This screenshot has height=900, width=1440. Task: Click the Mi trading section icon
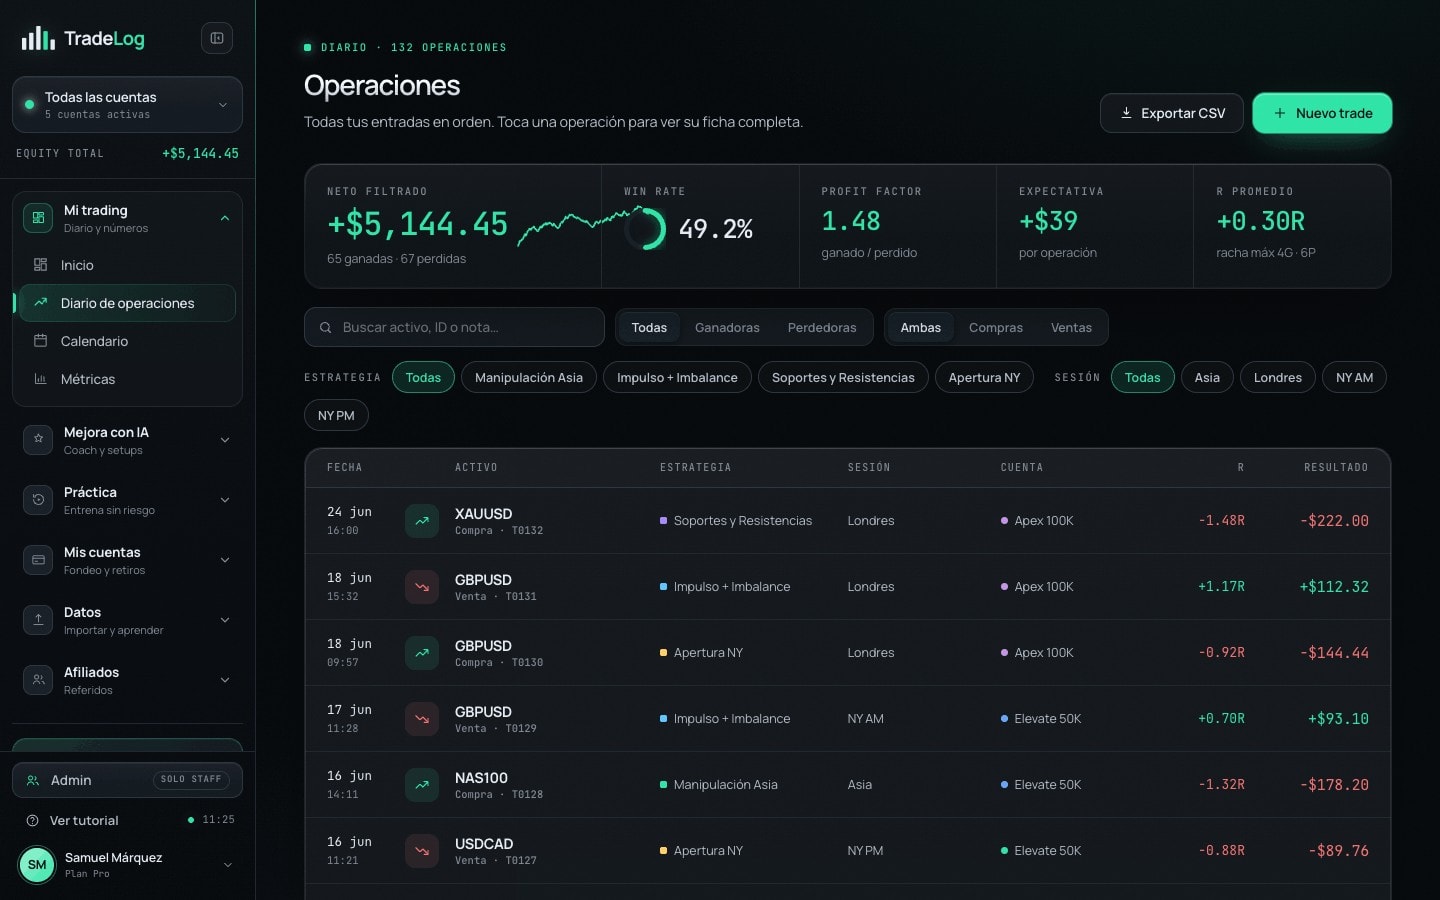point(38,218)
